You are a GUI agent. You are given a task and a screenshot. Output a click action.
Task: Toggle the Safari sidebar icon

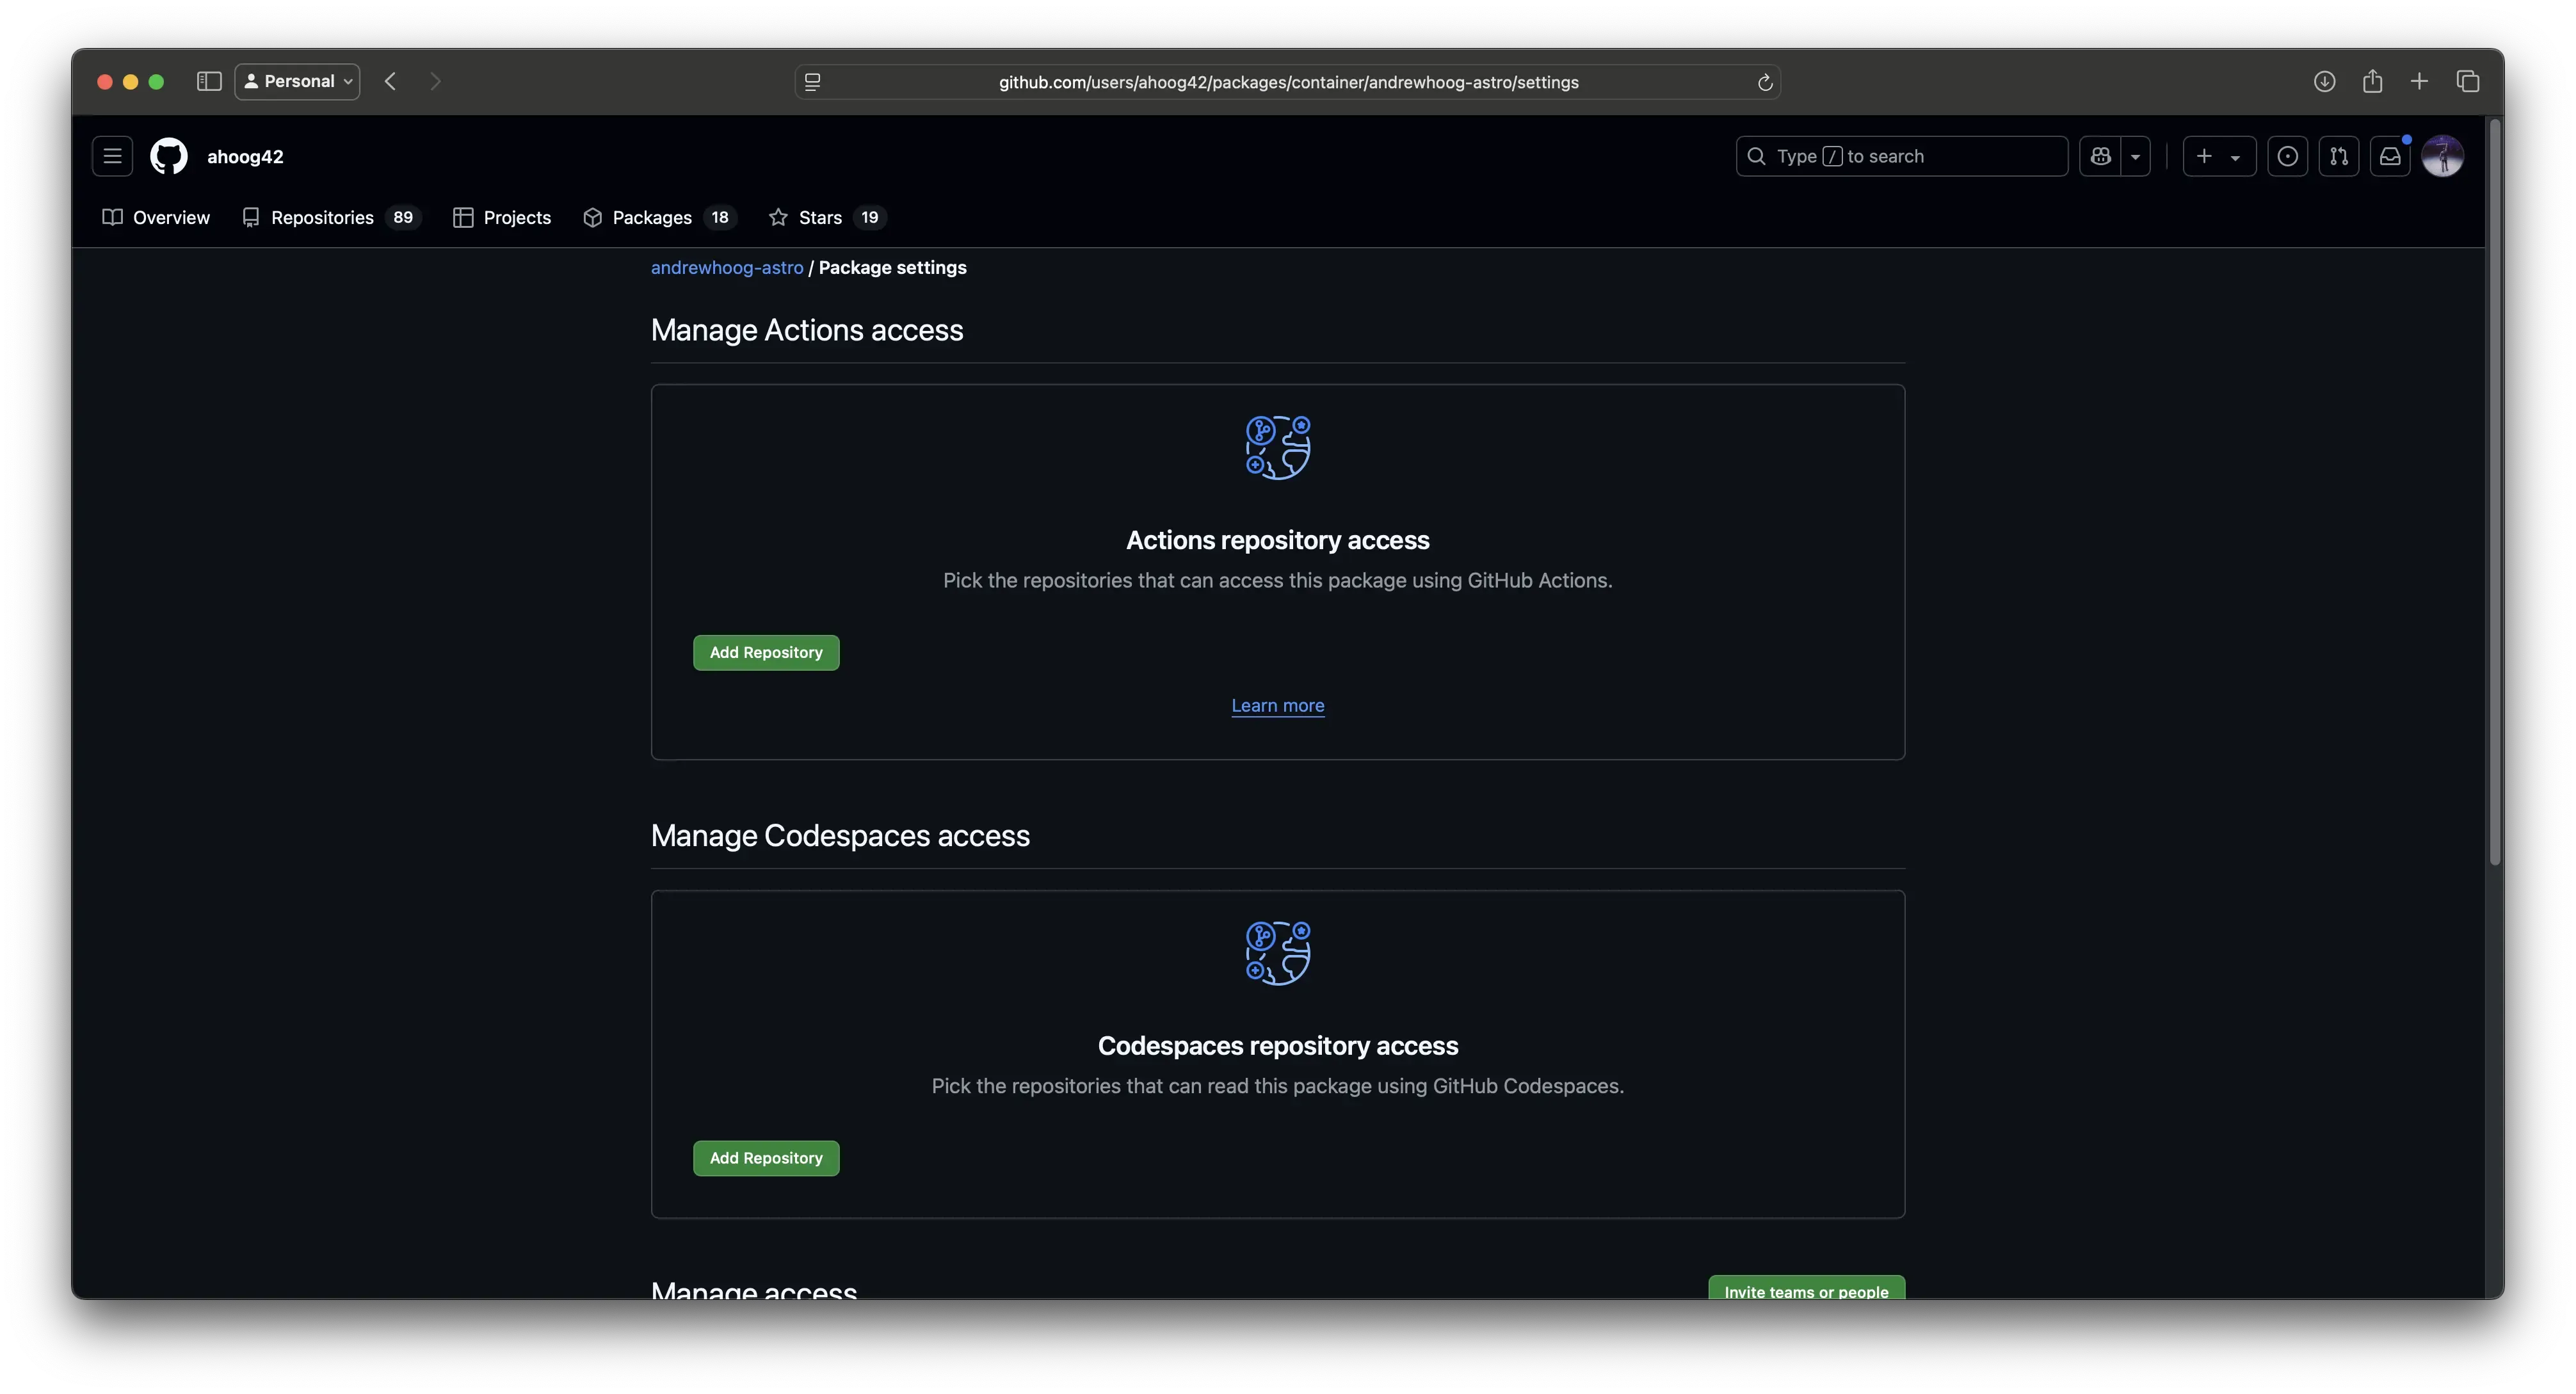(208, 81)
